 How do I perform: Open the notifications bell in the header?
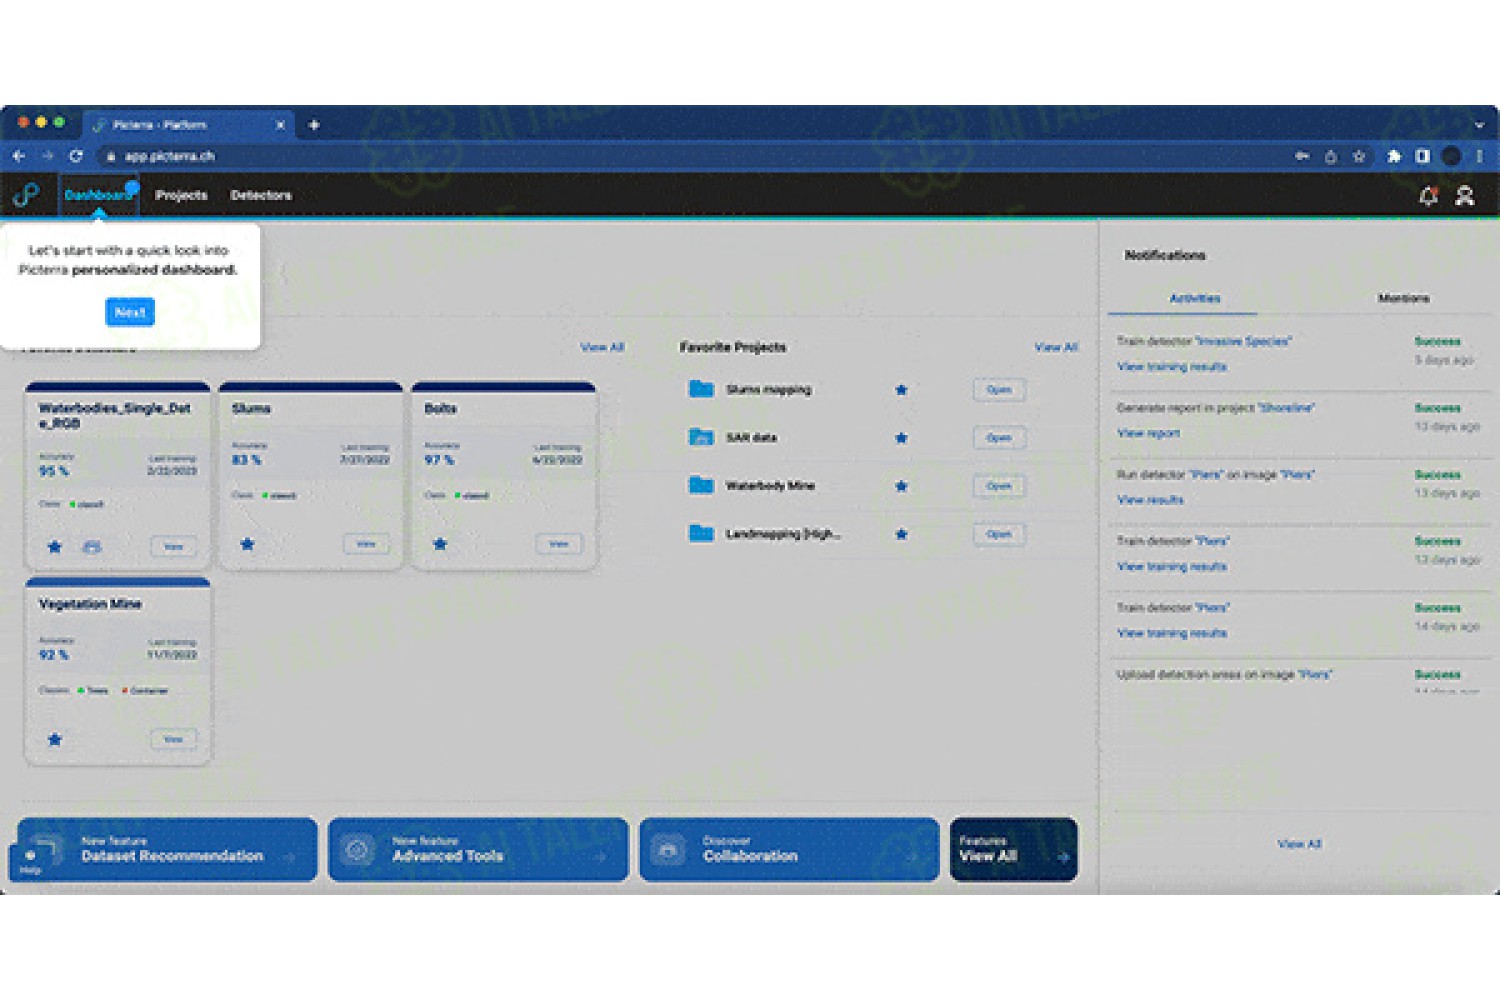(x=1428, y=196)
